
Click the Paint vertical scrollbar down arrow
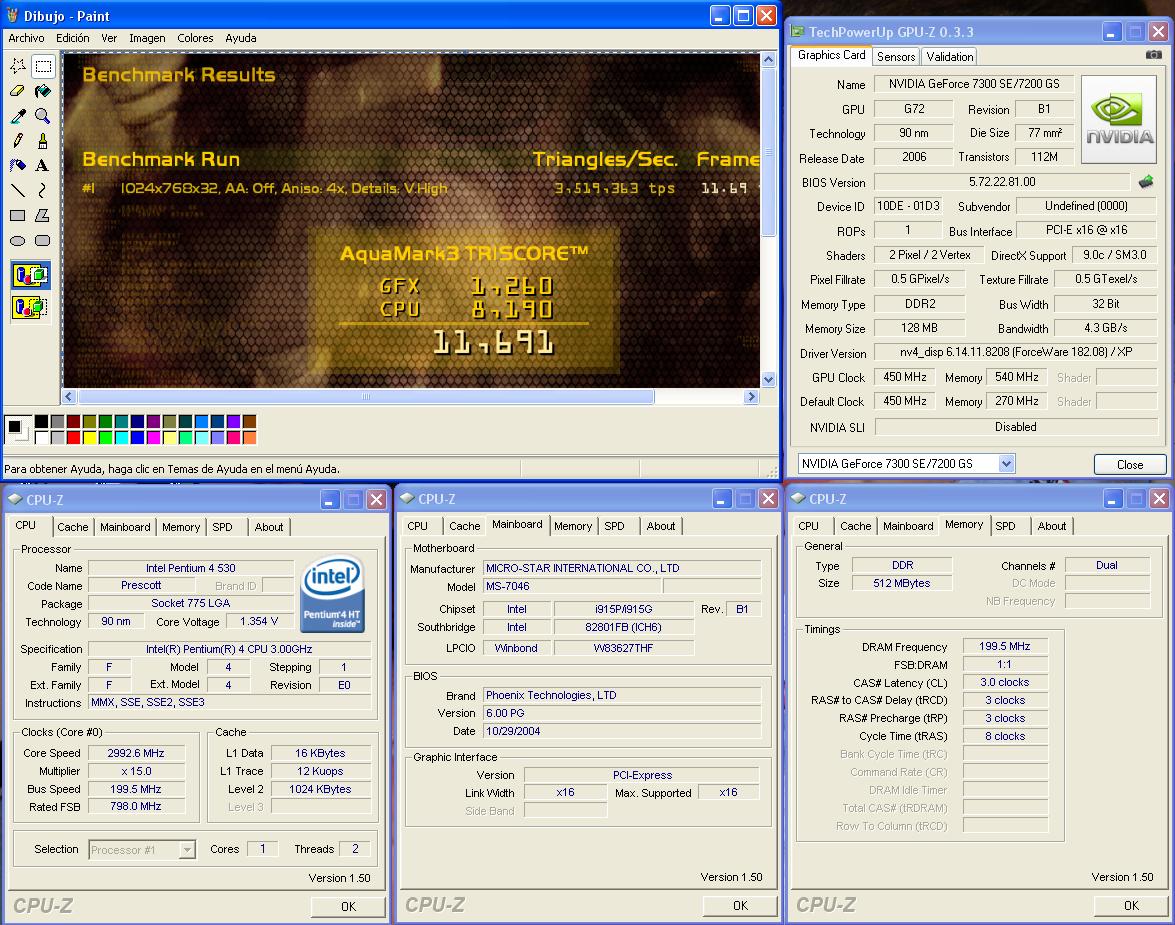coord(768,379)
